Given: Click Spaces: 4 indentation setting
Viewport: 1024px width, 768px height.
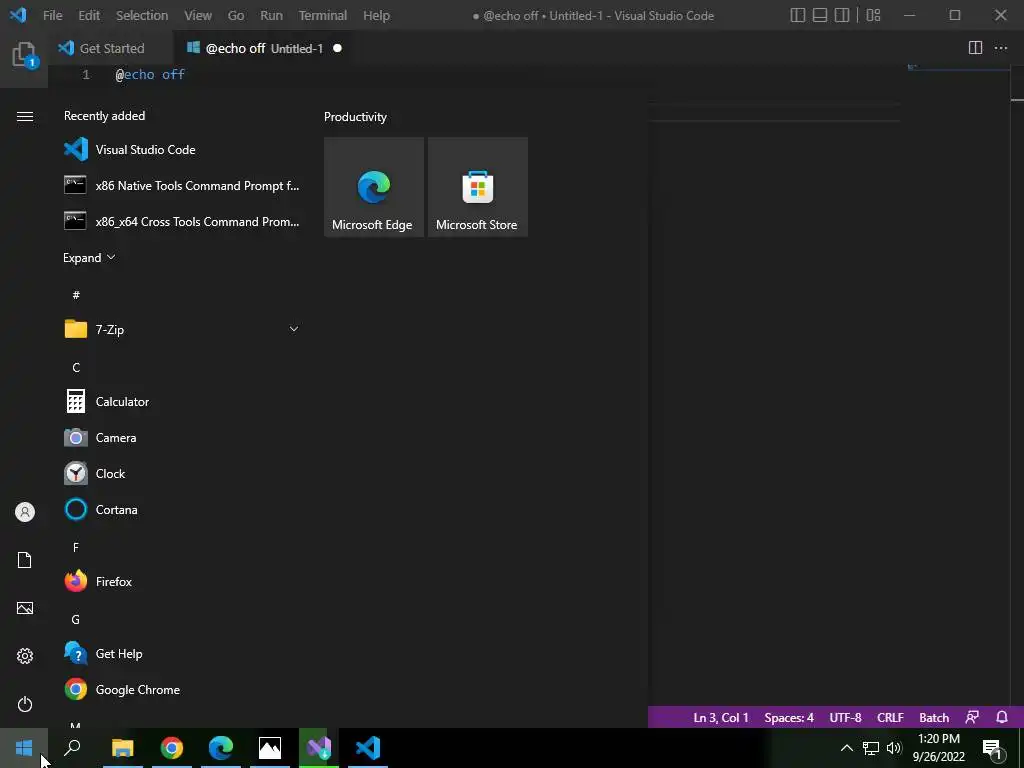Looking at the screenshot, I should (x=789, y=717).
